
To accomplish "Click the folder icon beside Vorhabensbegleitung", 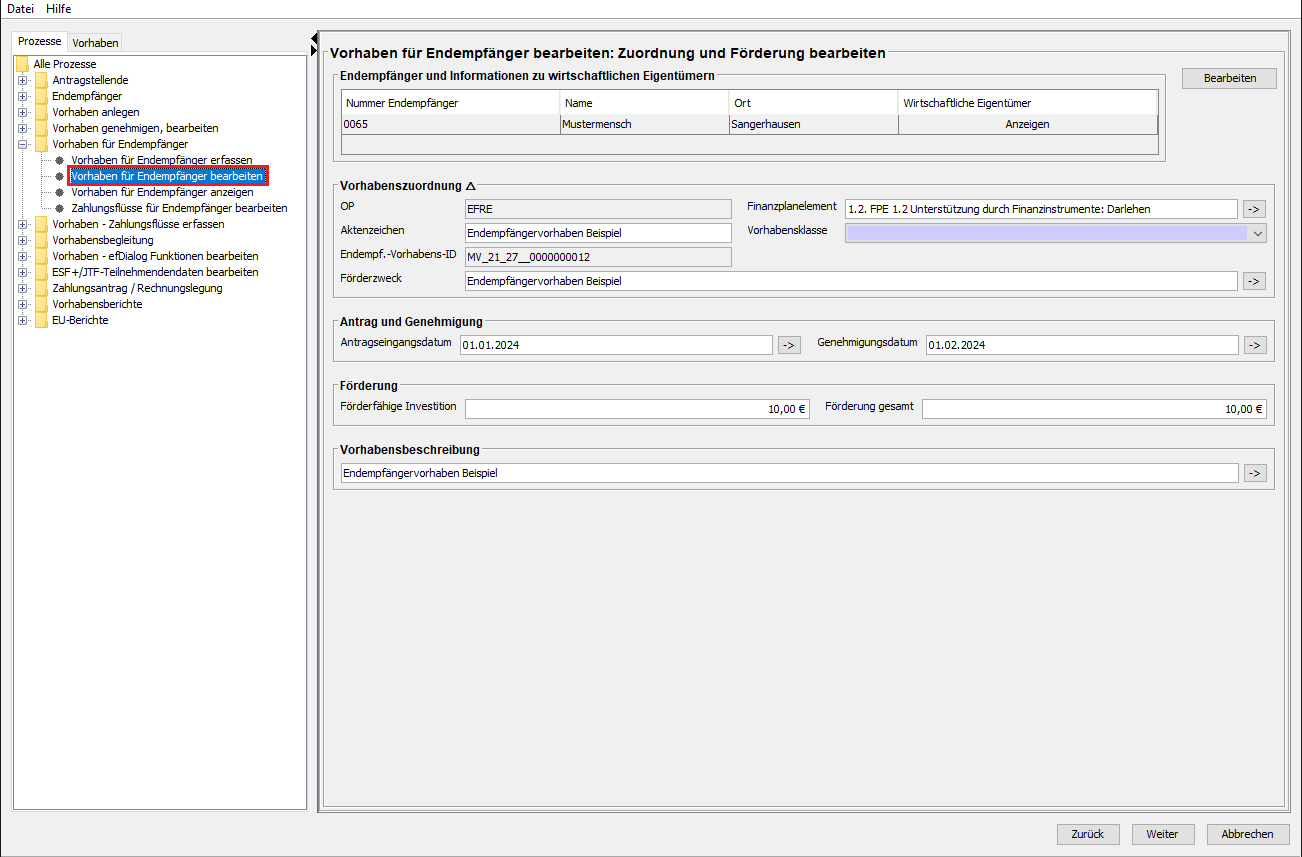I will coord(41,240).
